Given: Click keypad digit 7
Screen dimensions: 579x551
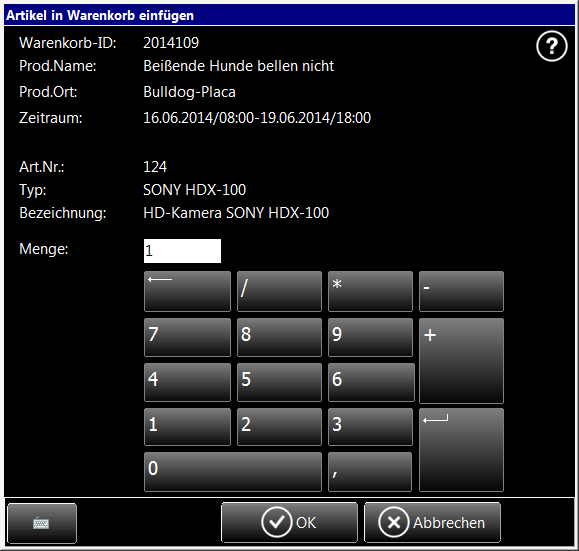Looking at the screenshot, I should (x=187, y=337).
